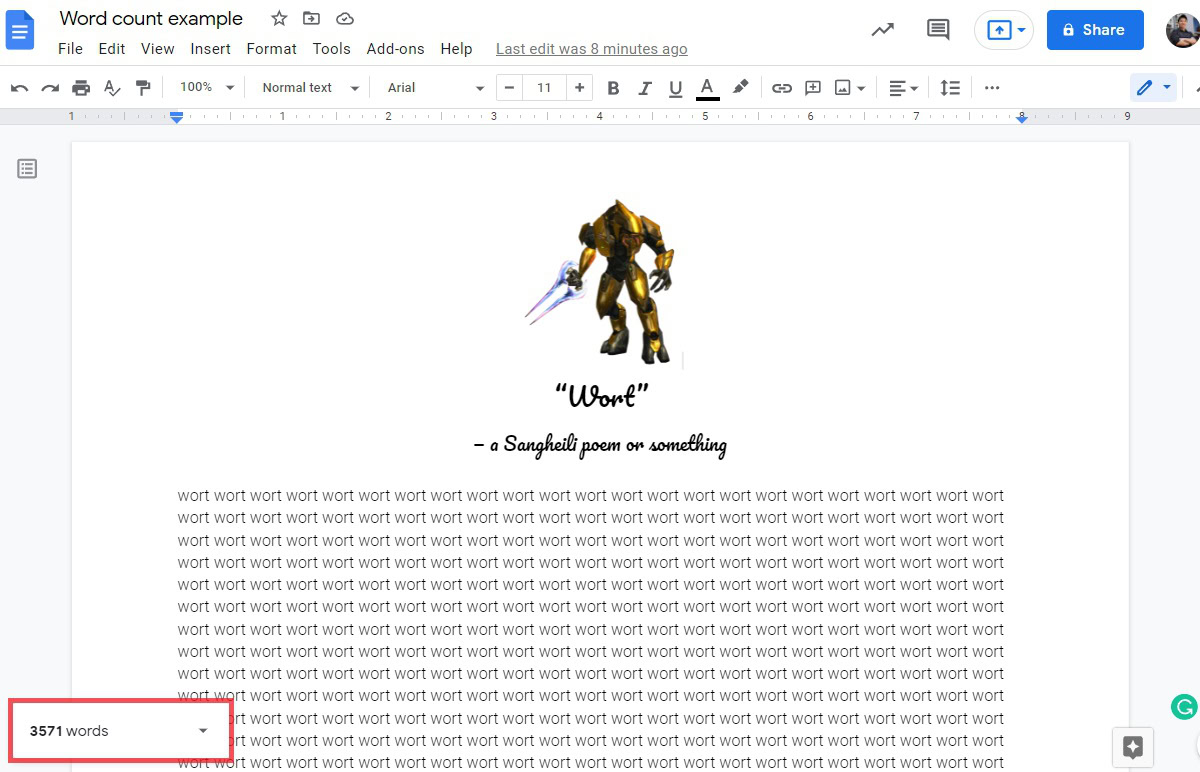Open the font family dropdown
Screen dimensions: 1200x772
[432, 88]
